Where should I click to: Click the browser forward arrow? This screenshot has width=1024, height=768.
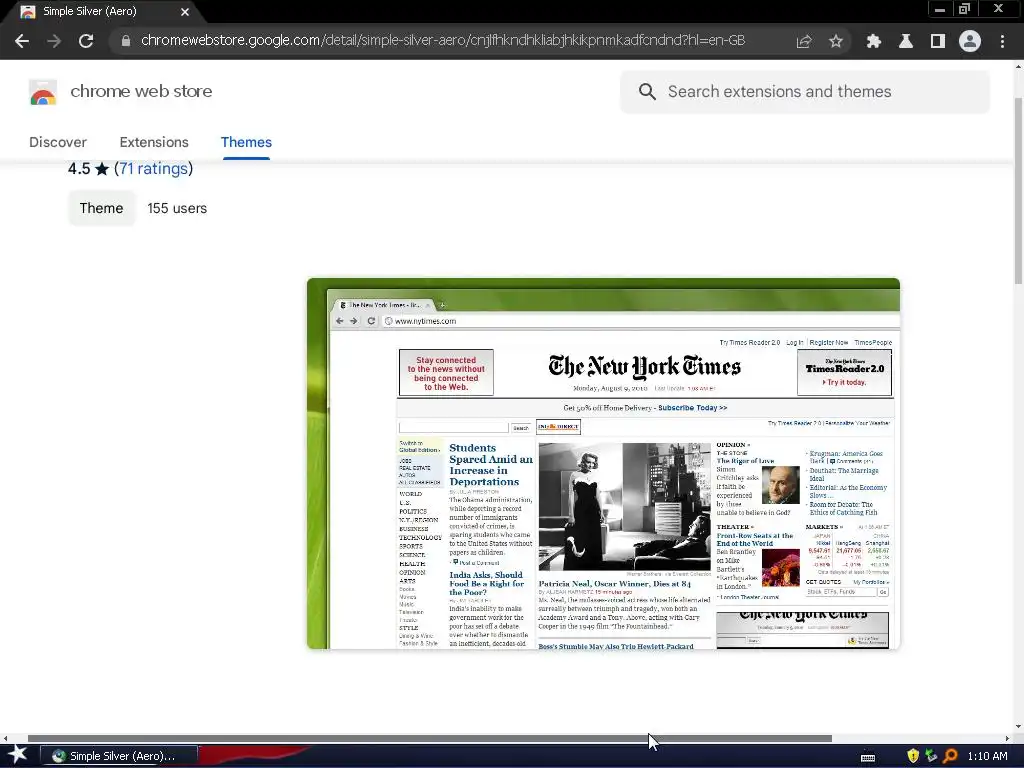(54, 41)
